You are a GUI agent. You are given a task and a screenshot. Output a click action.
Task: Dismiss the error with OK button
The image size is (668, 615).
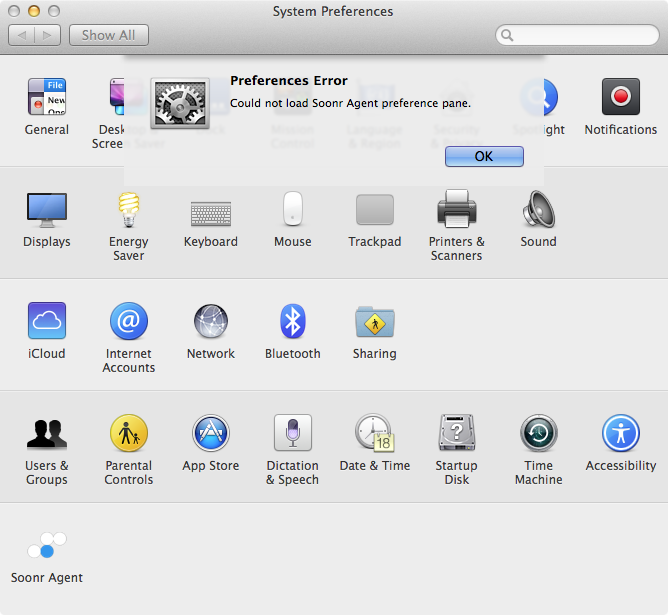(x=484, y=156)
